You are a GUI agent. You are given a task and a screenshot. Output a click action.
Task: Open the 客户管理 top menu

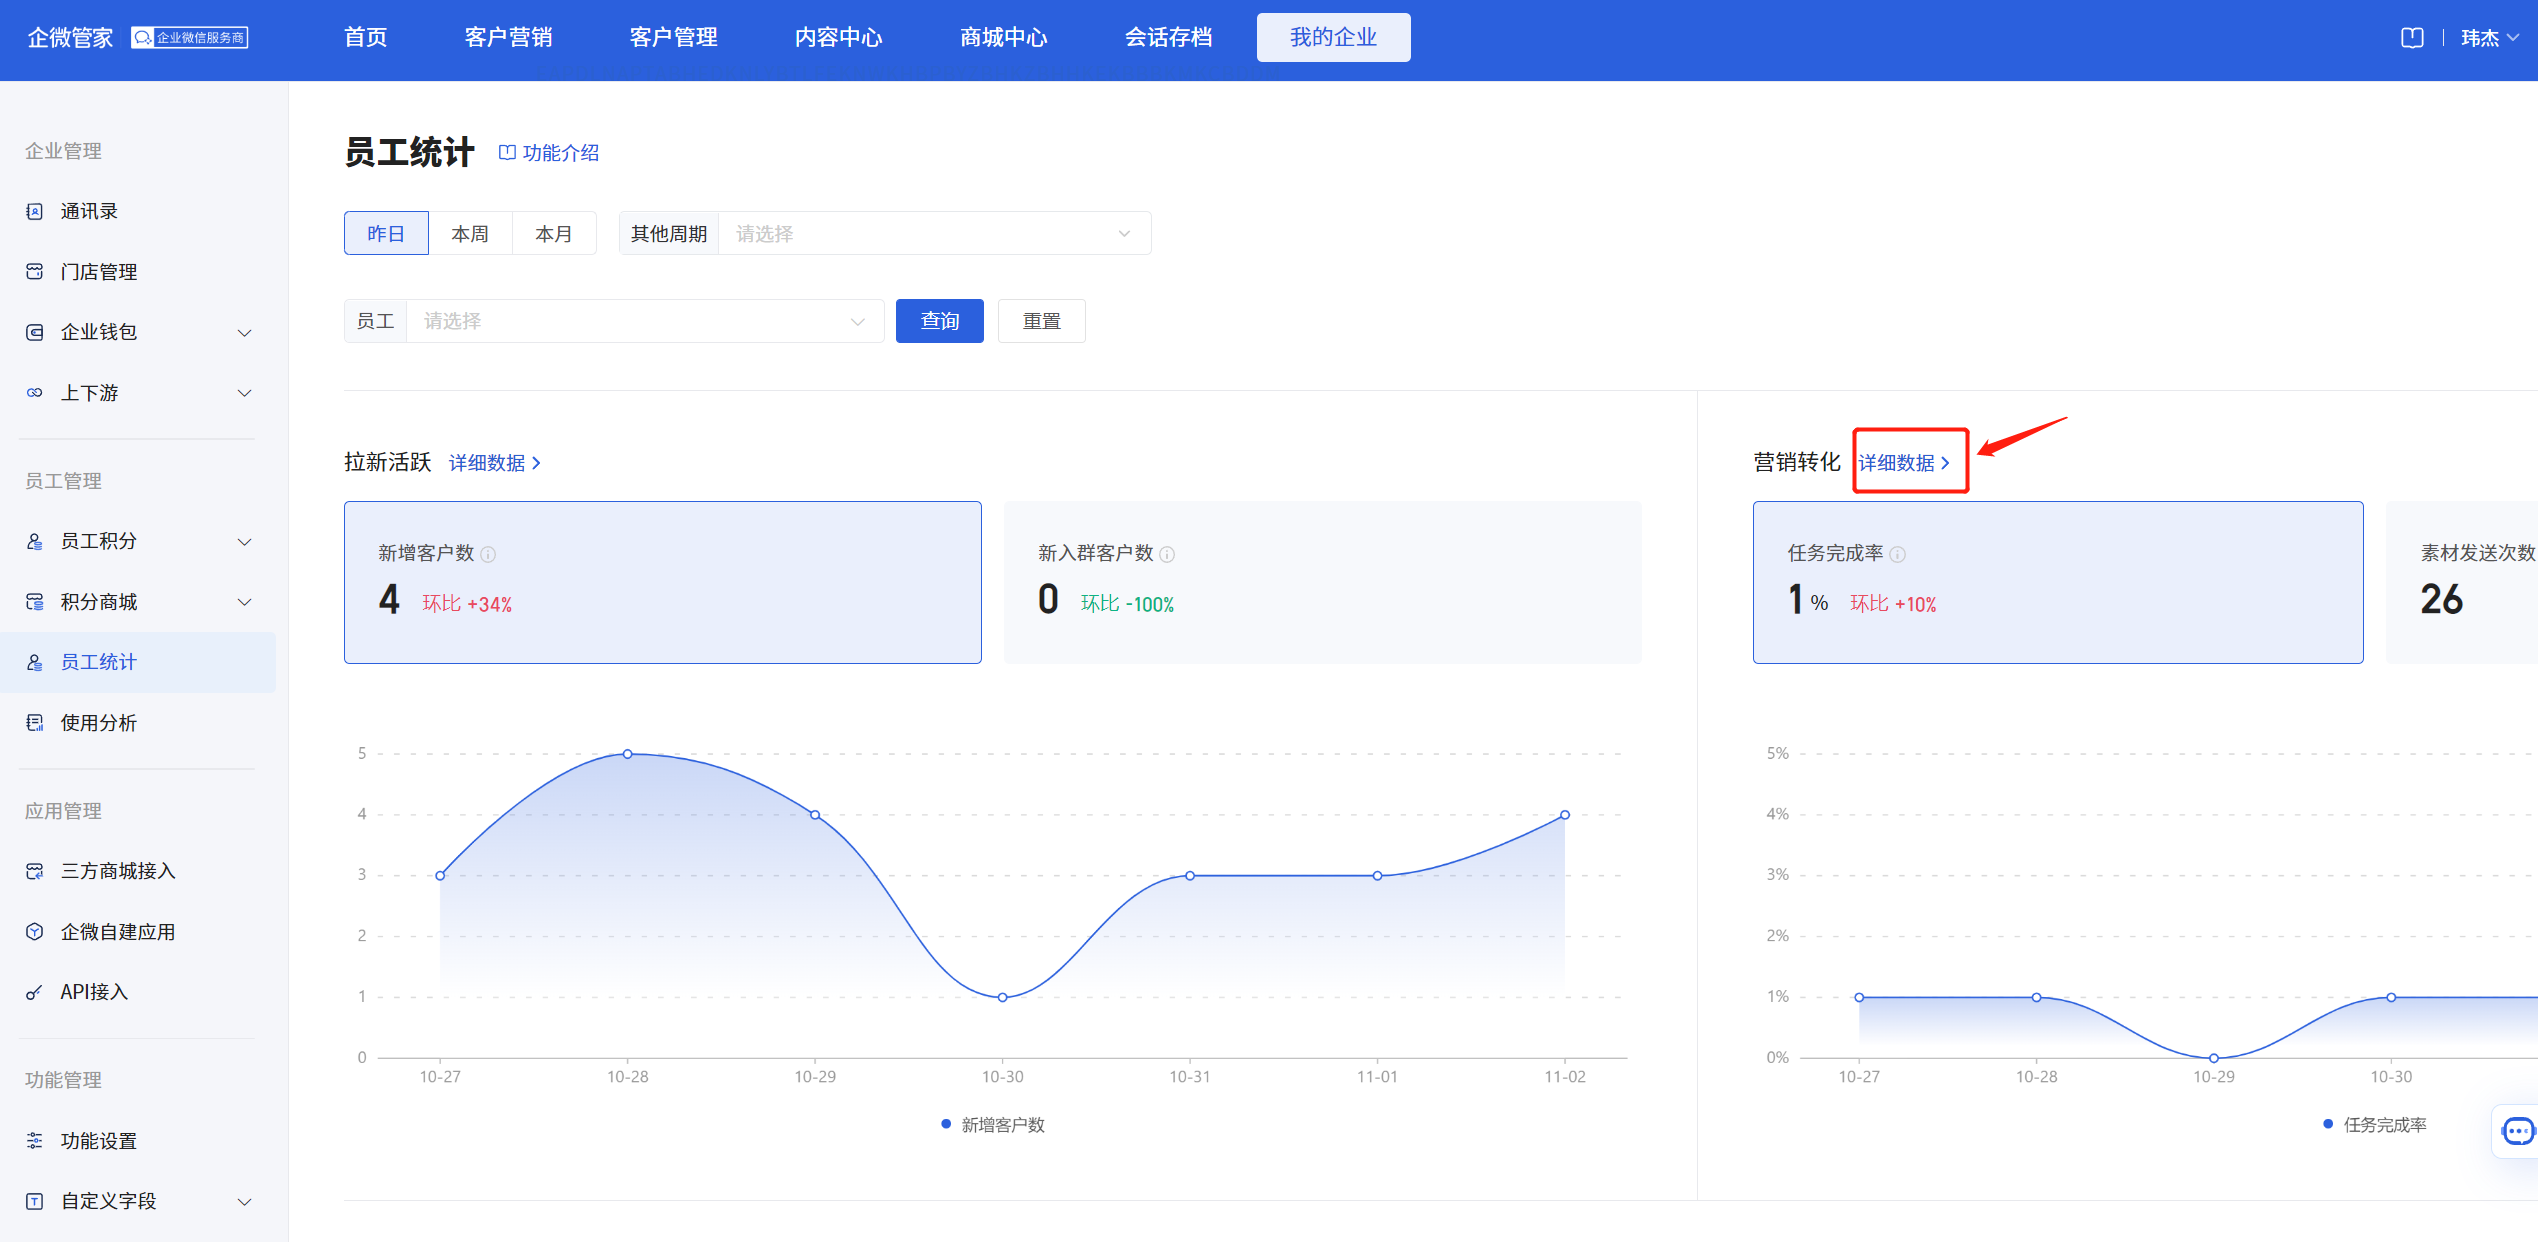coord(674,37)
